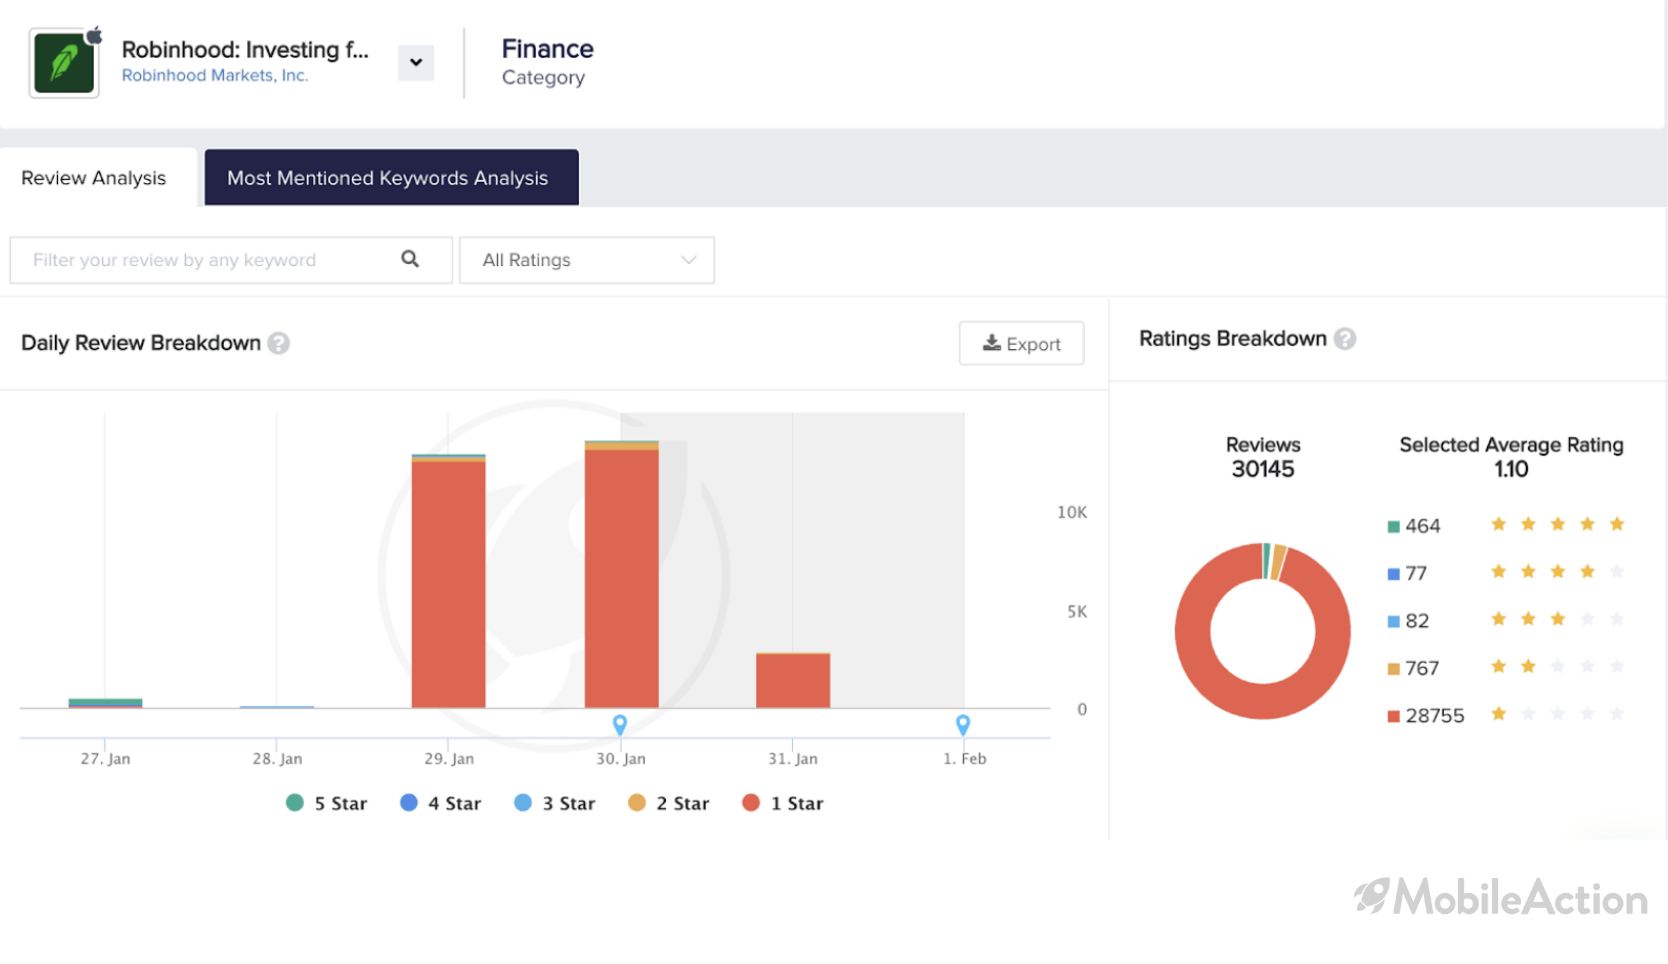Click the Finance category label

click(x=547, y=49)
